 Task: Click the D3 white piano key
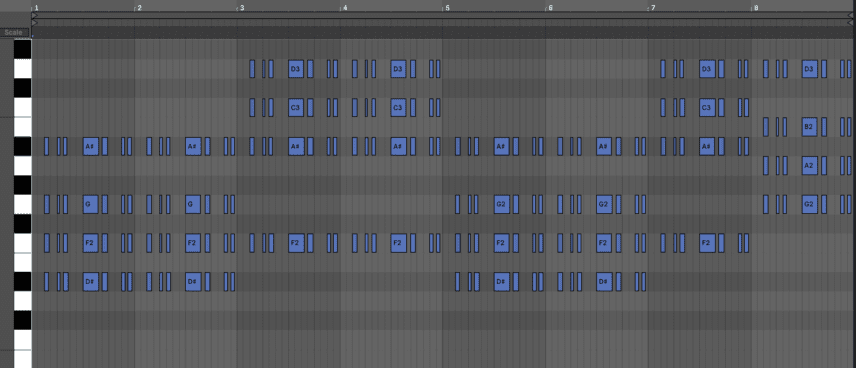tap(22, 69)
